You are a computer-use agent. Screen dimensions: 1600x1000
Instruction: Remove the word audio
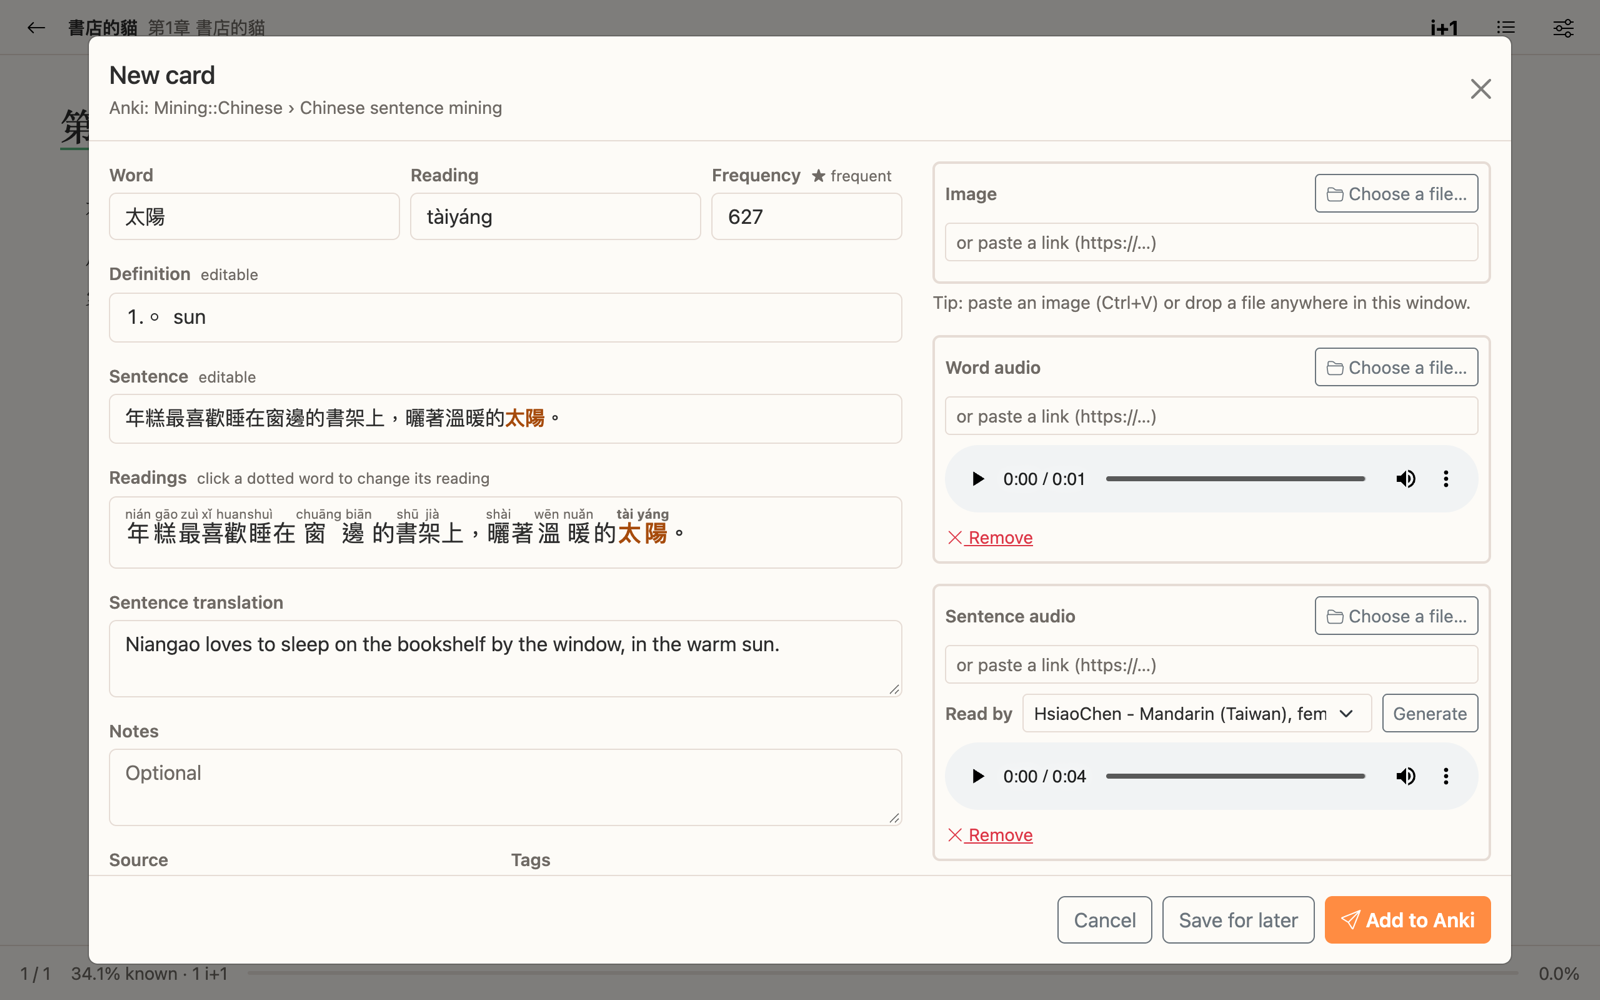click(990, 538)
